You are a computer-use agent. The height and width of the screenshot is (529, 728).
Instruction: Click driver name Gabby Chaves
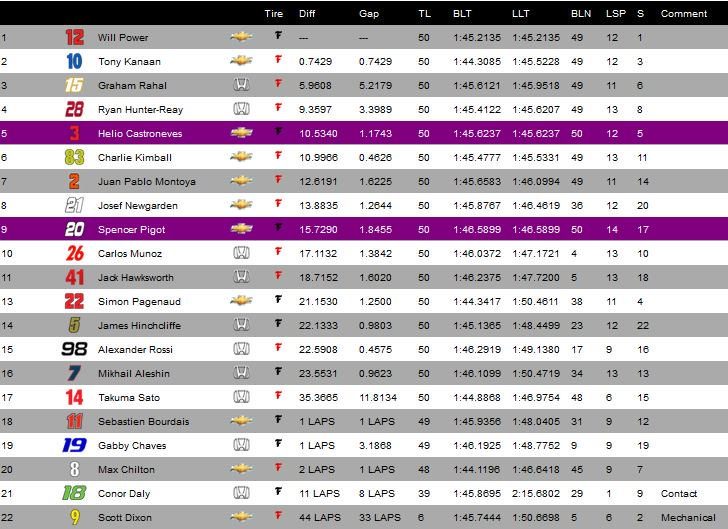132,445
